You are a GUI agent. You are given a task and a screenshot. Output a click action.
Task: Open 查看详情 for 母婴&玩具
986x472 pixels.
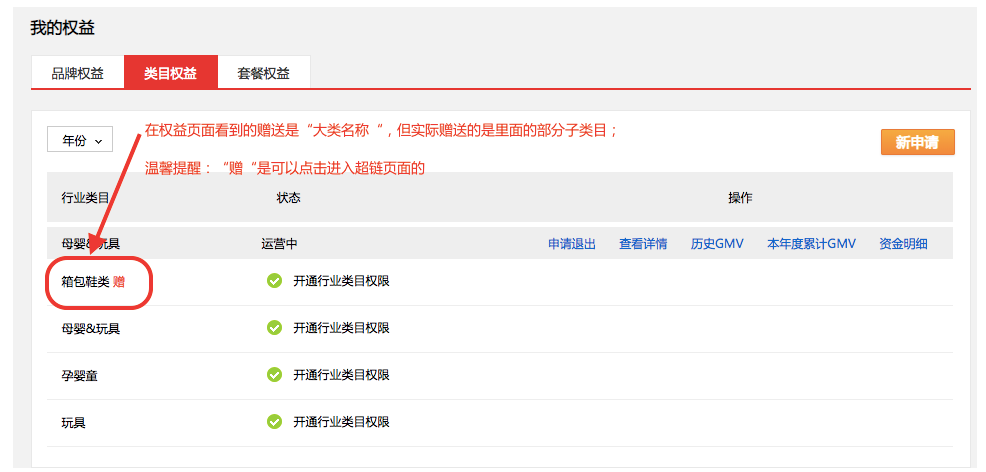[643, 244]
